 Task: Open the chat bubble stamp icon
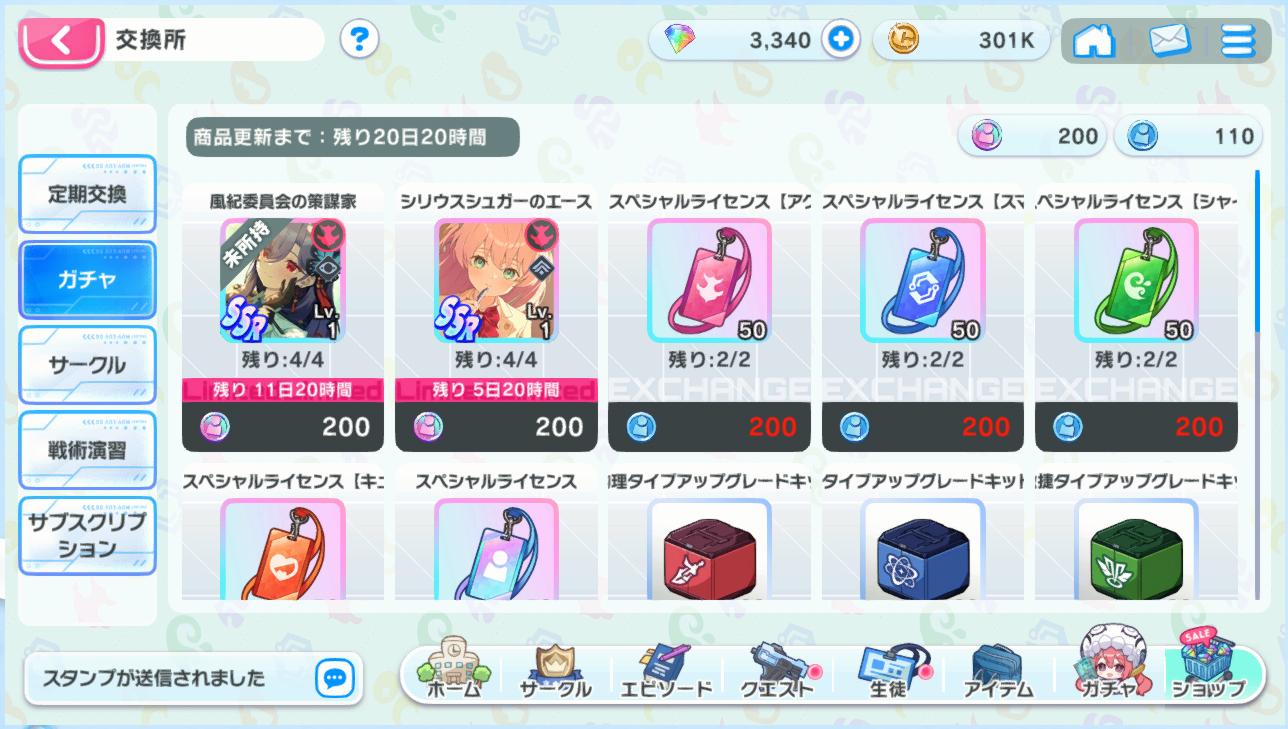(x=334, y=678)
